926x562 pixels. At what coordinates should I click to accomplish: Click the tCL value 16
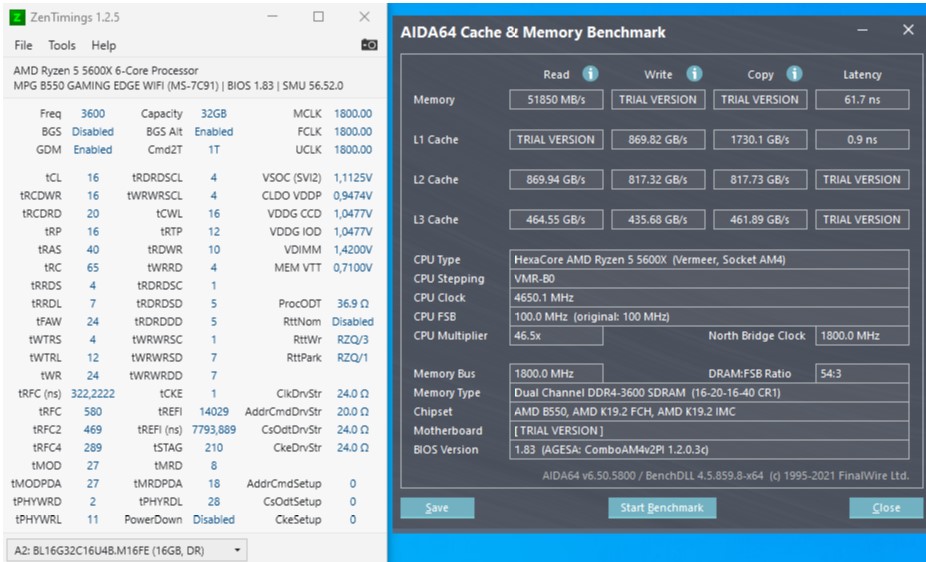[x=93, y=178]
